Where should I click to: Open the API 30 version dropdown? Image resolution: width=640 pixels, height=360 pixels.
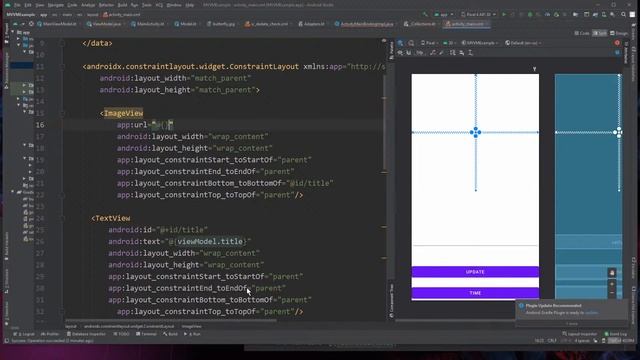point(449,43)
